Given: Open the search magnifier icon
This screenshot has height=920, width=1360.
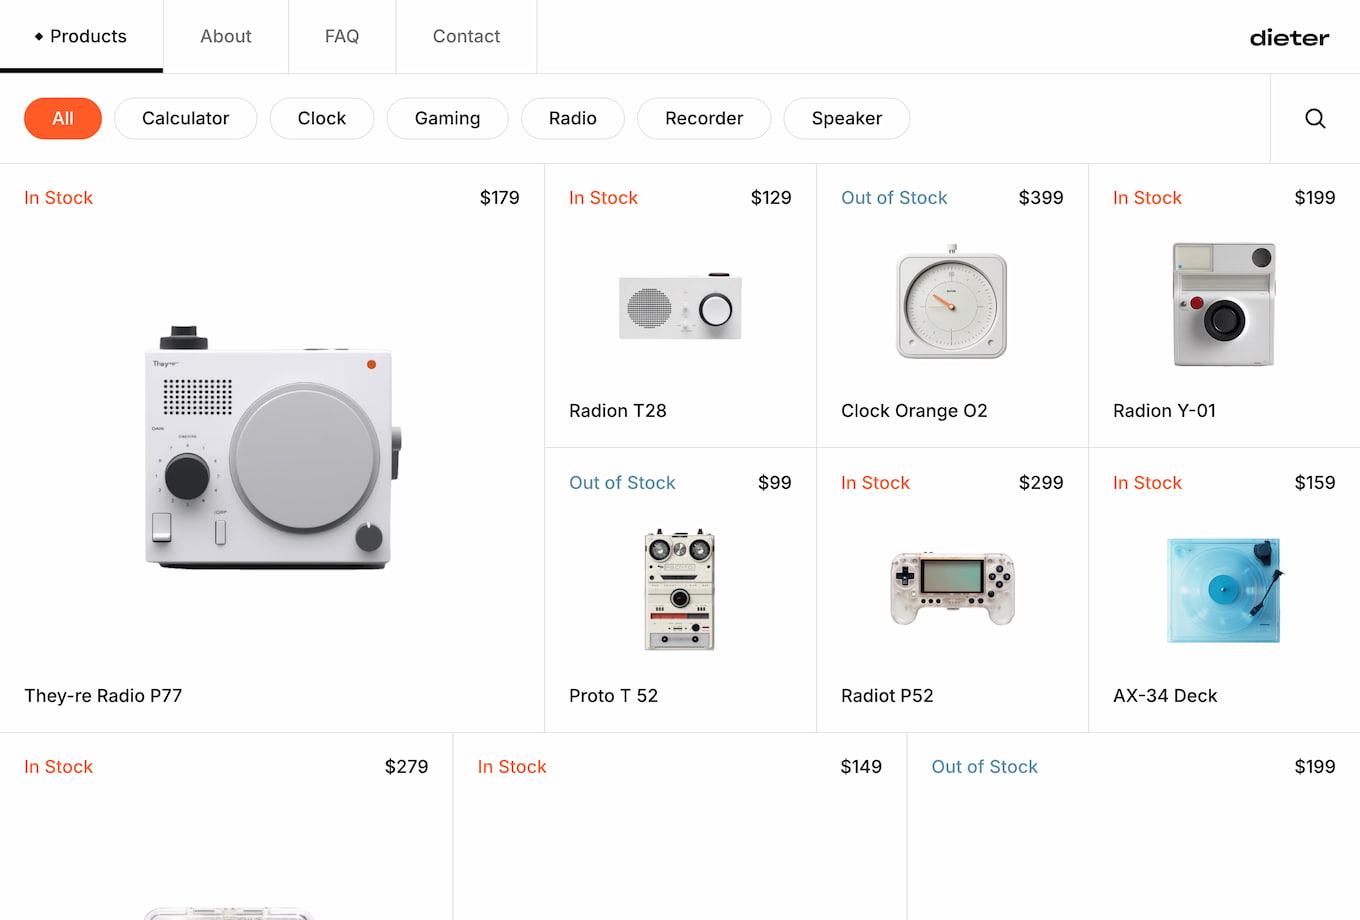Looking at the screenshot, I should (x=1315, y=118).
